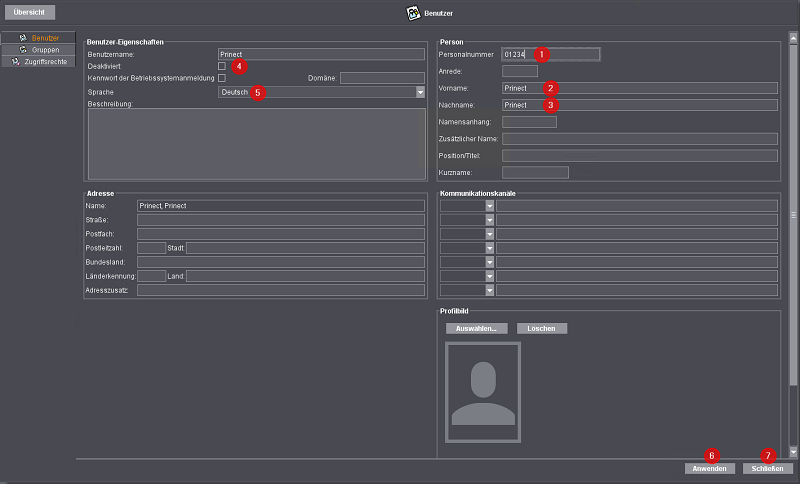Open the last Kommunikationskanäle type dropdown
This screenshot has width=800, height=484.
(x=490, y=290)
